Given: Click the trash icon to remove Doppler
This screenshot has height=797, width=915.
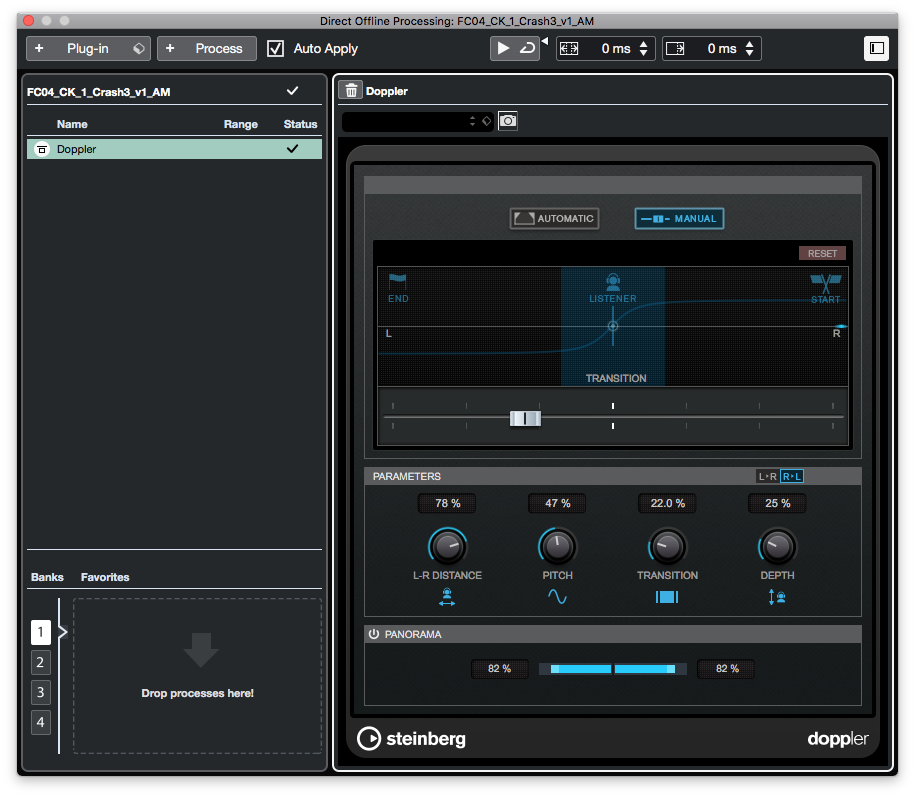Looking at the screenshot, I should [x=351, y=90].
